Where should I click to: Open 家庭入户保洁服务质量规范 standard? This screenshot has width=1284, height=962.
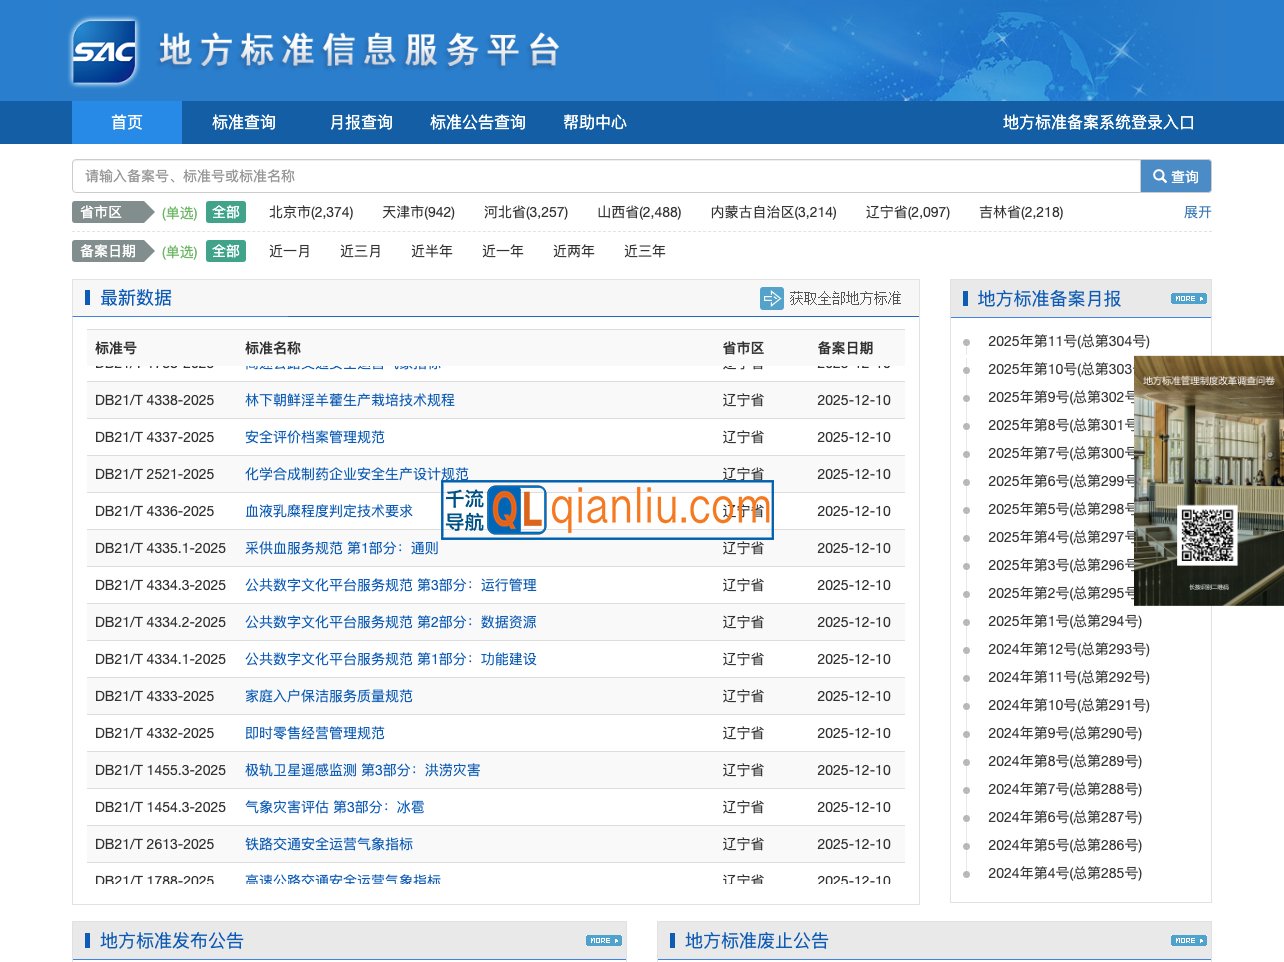328,696
